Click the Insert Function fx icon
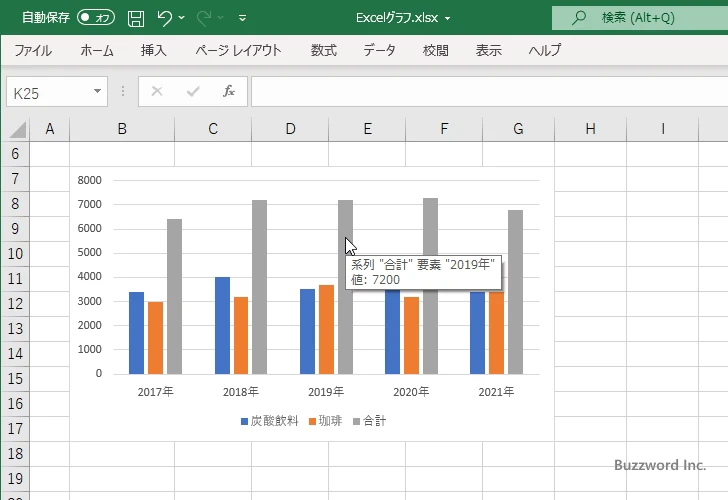Image resolution: width=728 pixels, height=500 pixels. [x=229, y=91]
